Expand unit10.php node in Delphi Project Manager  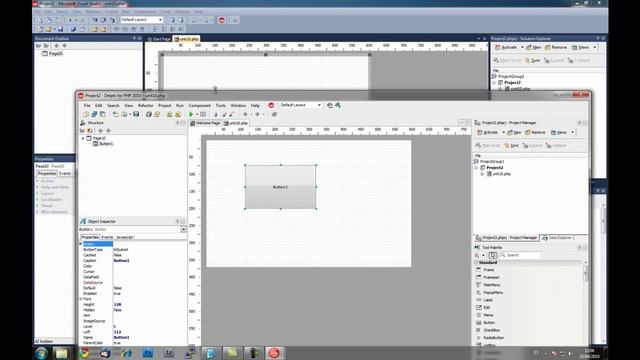pyautogui.click(x=482, y=174)
